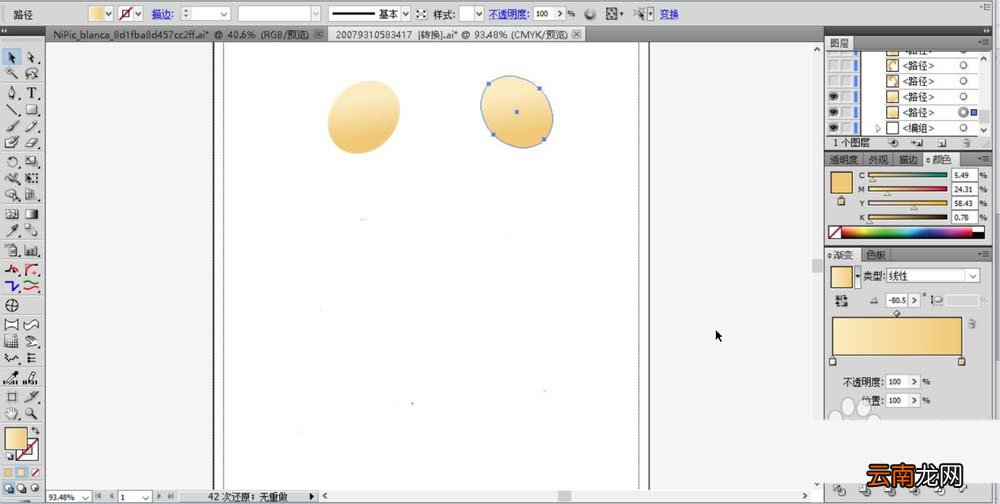
Task: Enable Draw Inside mode in toolbox
Action: pyautogui.click(x=34, y=488)
